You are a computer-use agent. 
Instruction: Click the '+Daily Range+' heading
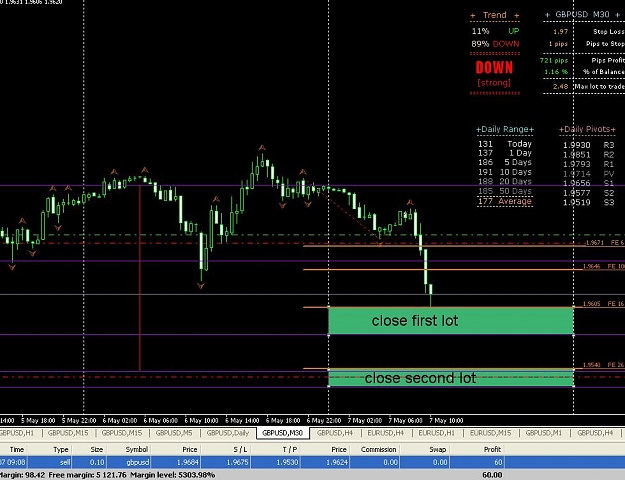point(505,129)
